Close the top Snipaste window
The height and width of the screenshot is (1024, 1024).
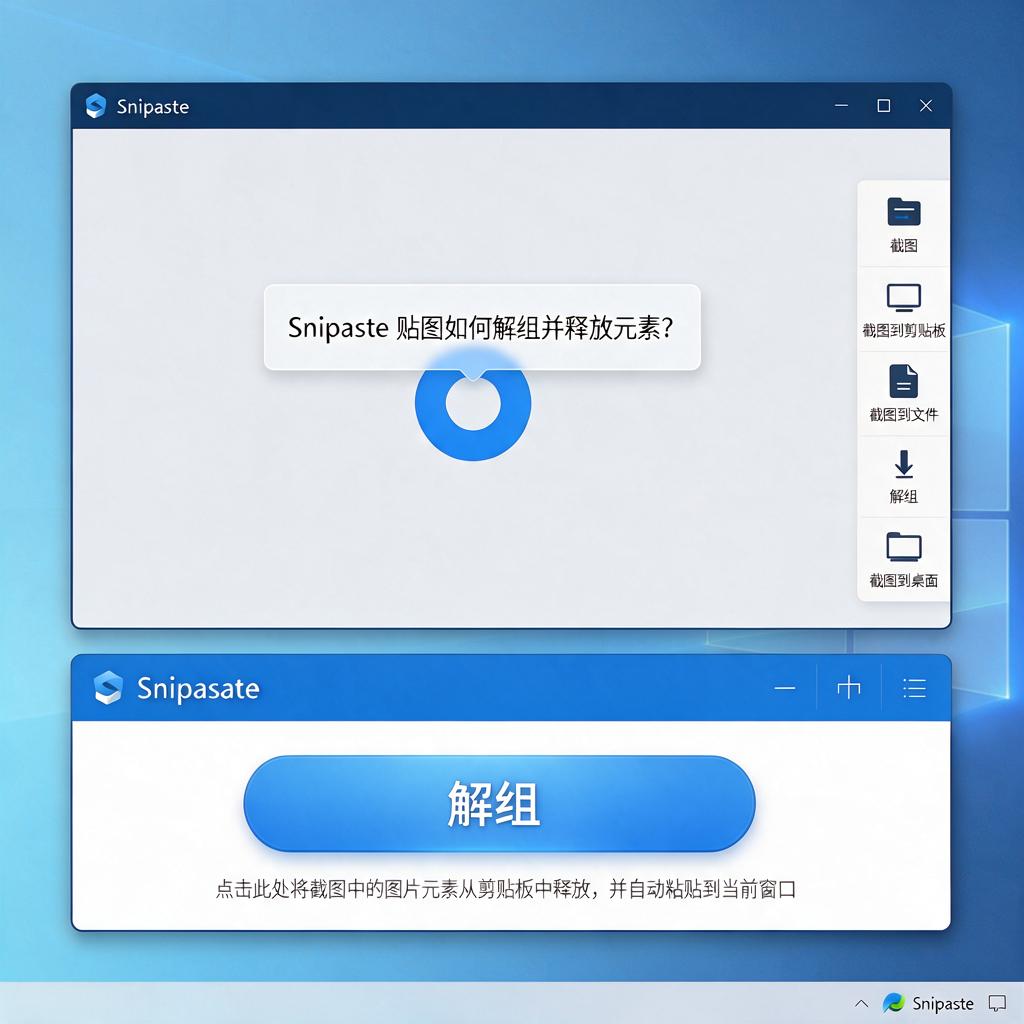(926, 106)
